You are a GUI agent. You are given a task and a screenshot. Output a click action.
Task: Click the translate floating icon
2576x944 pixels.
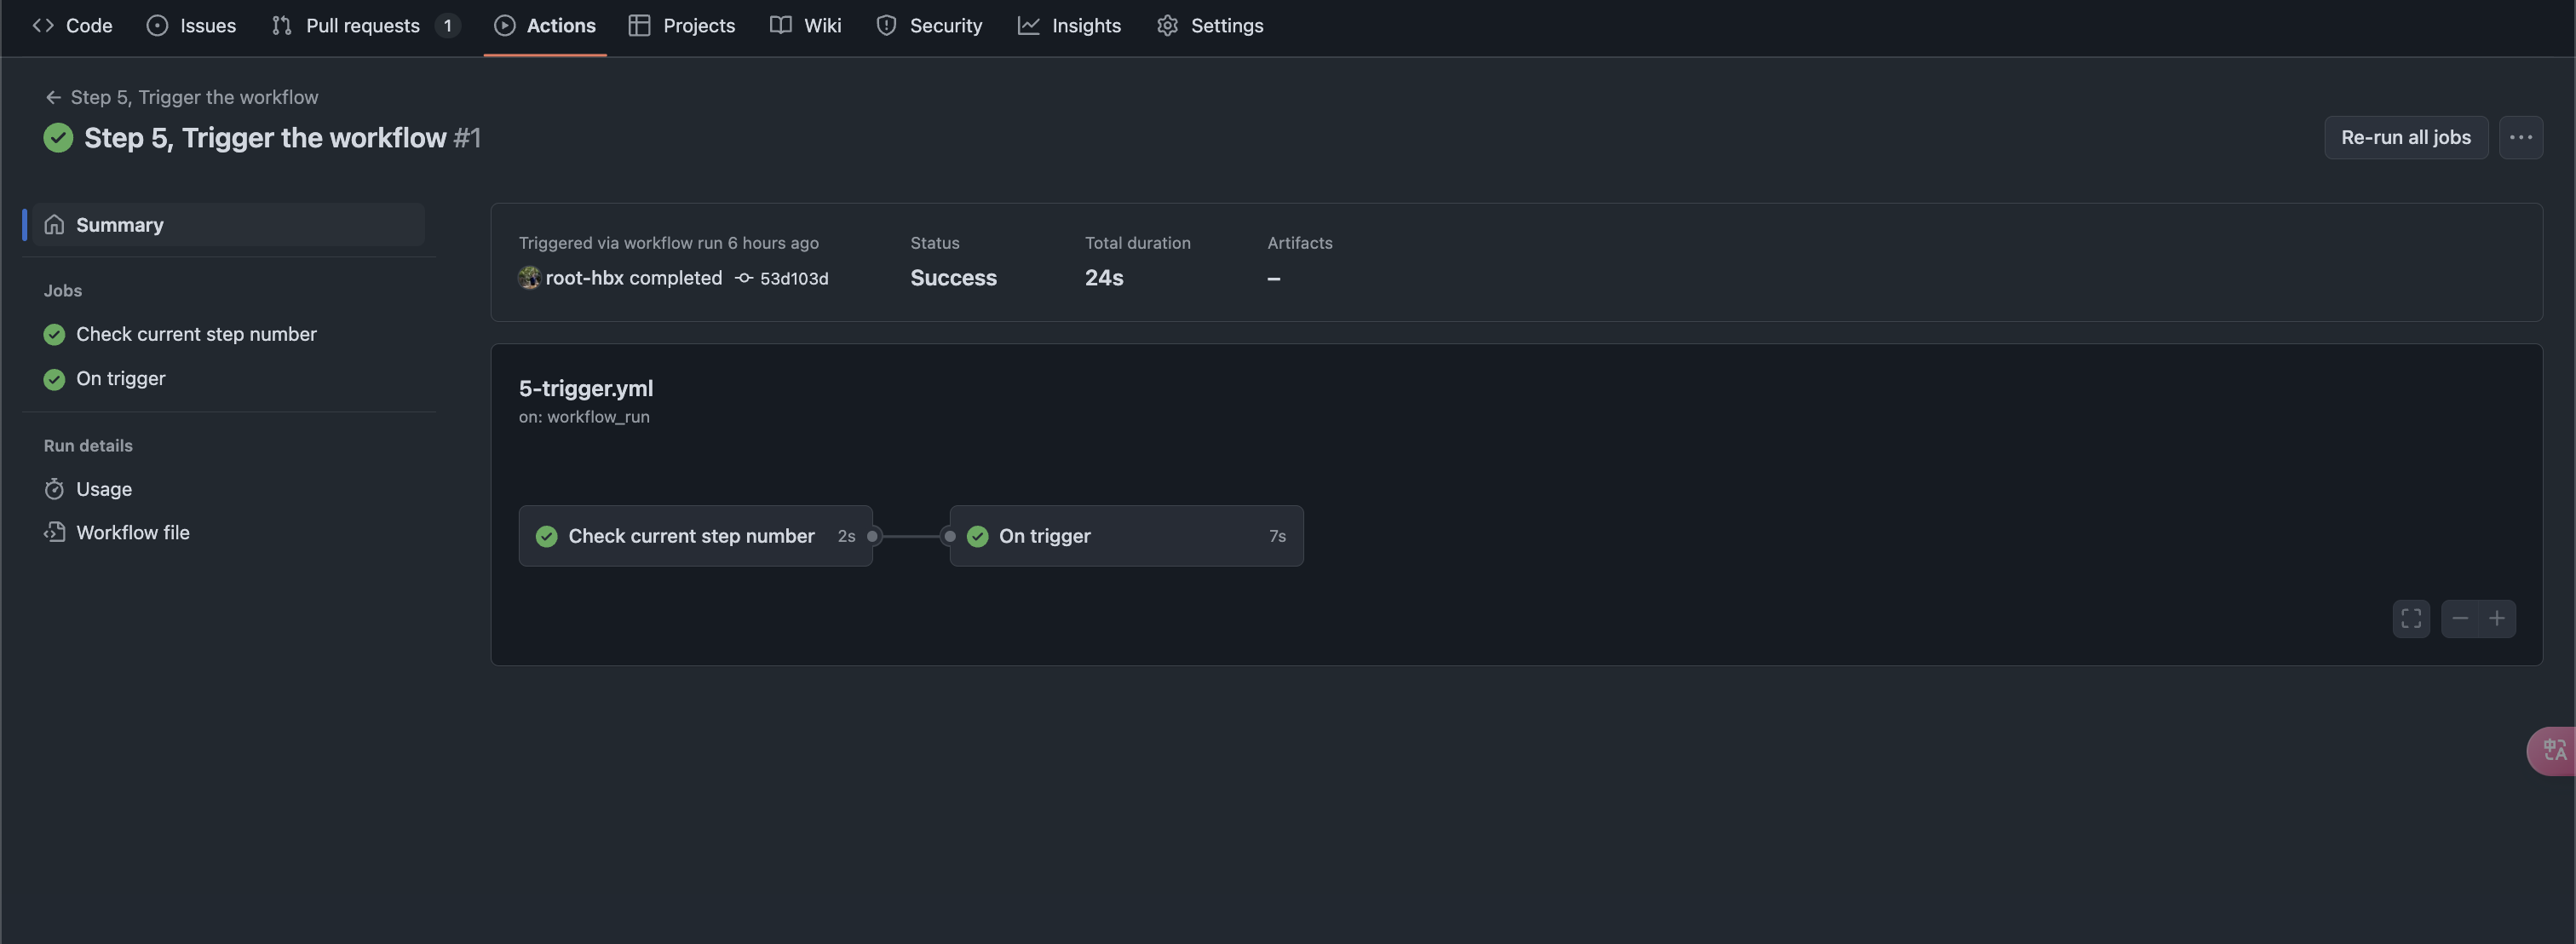[2554, 750]
